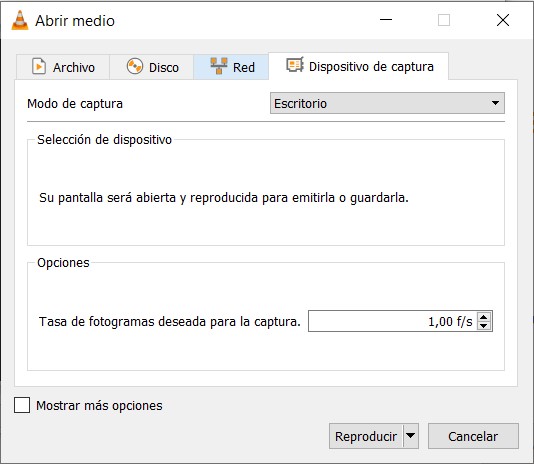Click the Red tab network icon
534x464 pixels.
point(219,66)
